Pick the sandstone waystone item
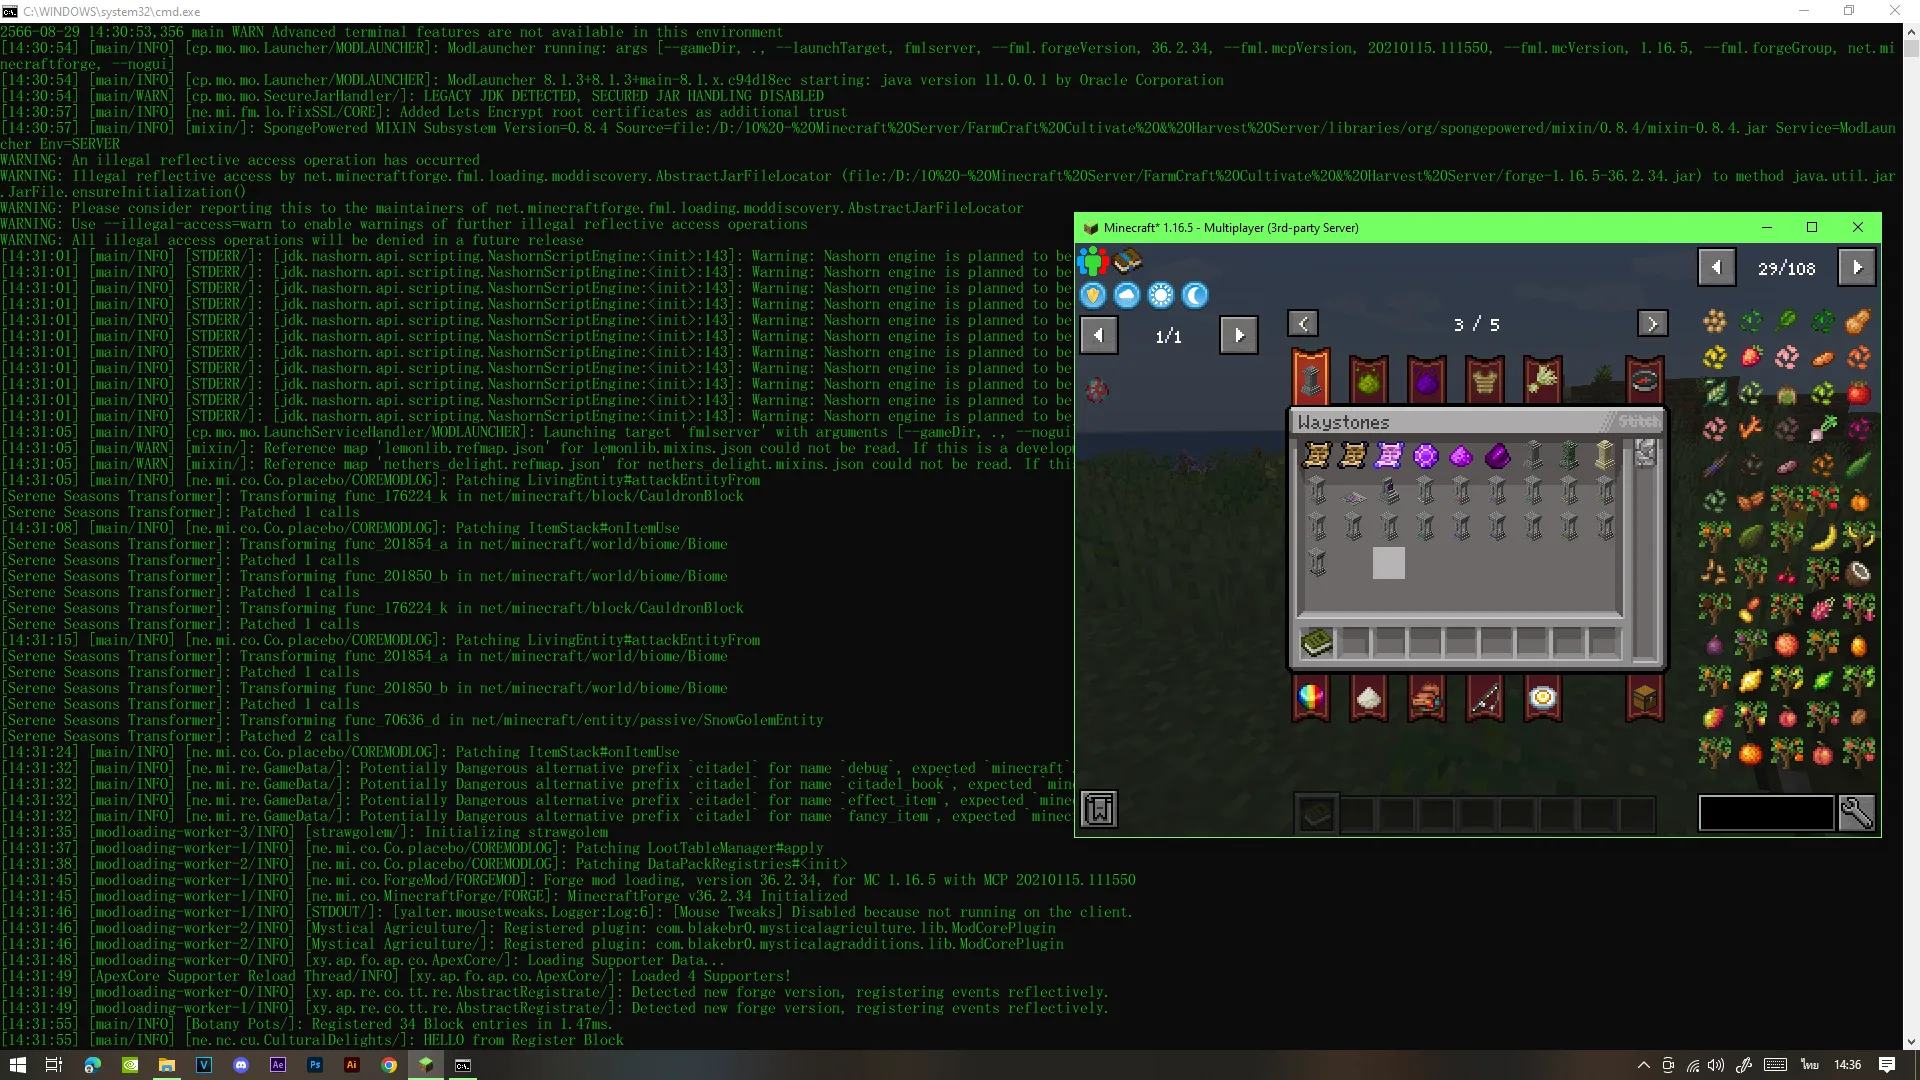The width and height of the screenshot is (1920, 1080). point(1605,456)
